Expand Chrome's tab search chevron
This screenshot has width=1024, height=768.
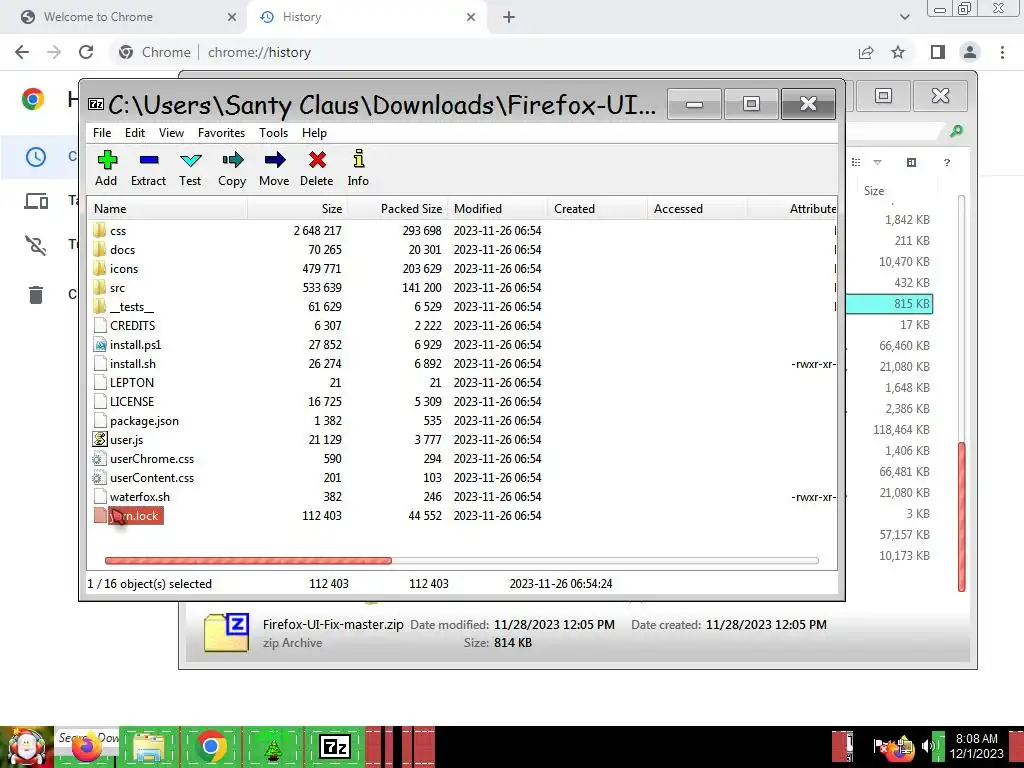[904, 17]
